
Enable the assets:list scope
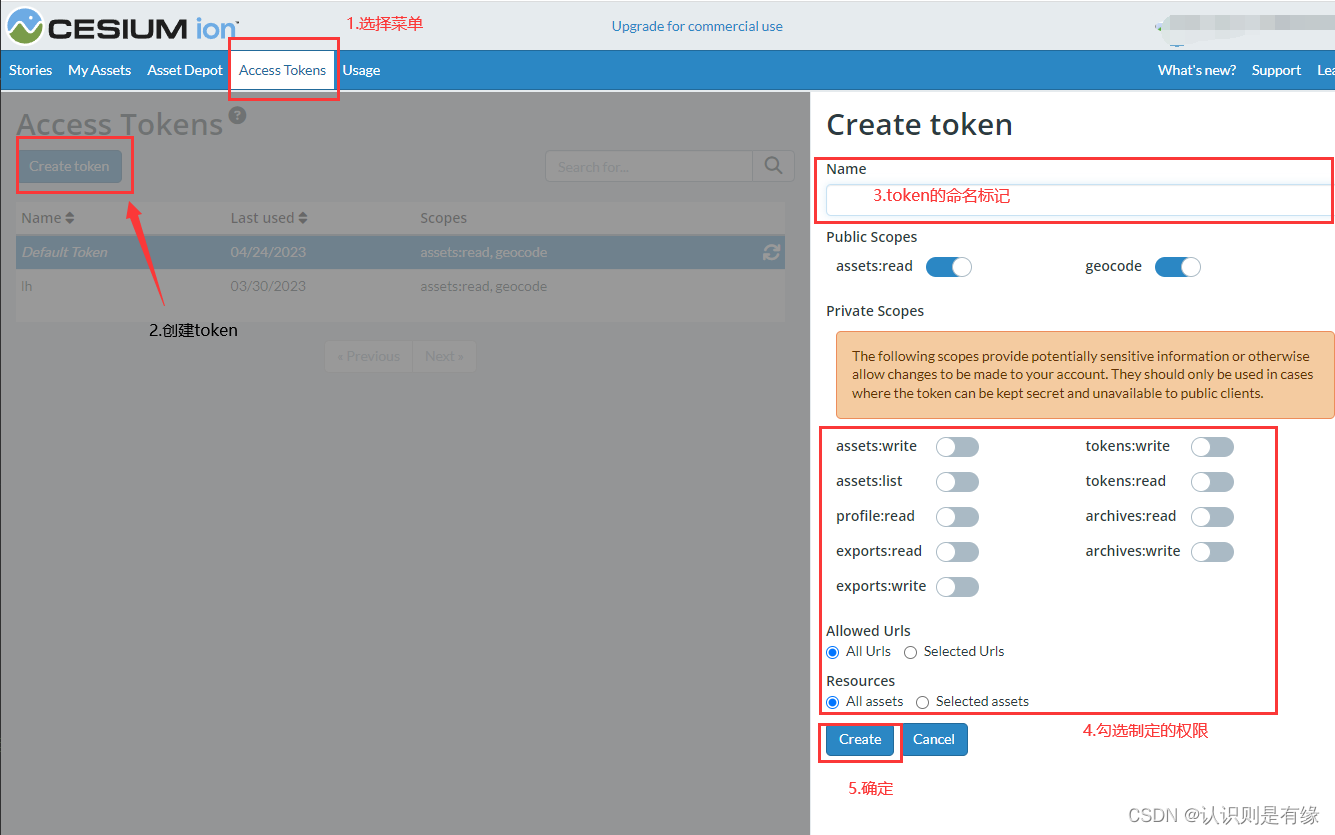tap(957, 482)
